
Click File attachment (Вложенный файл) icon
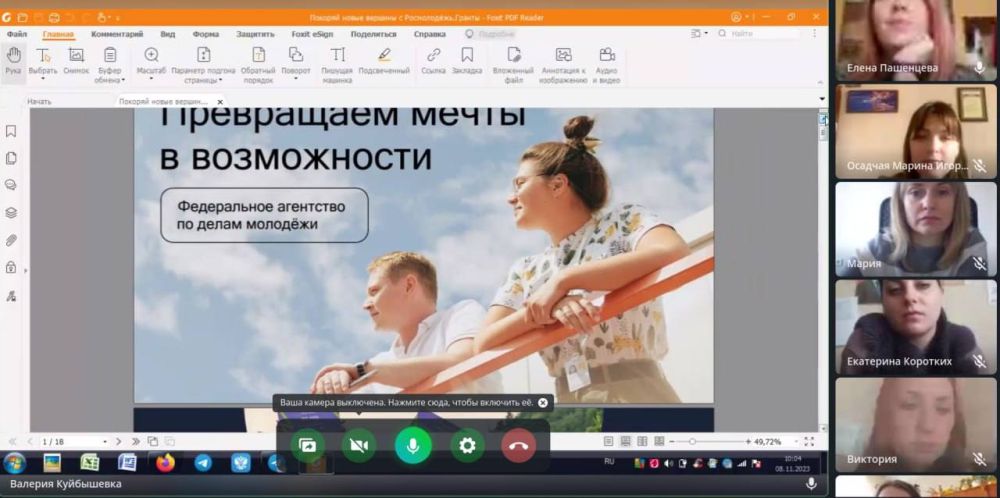coord(513,60)
